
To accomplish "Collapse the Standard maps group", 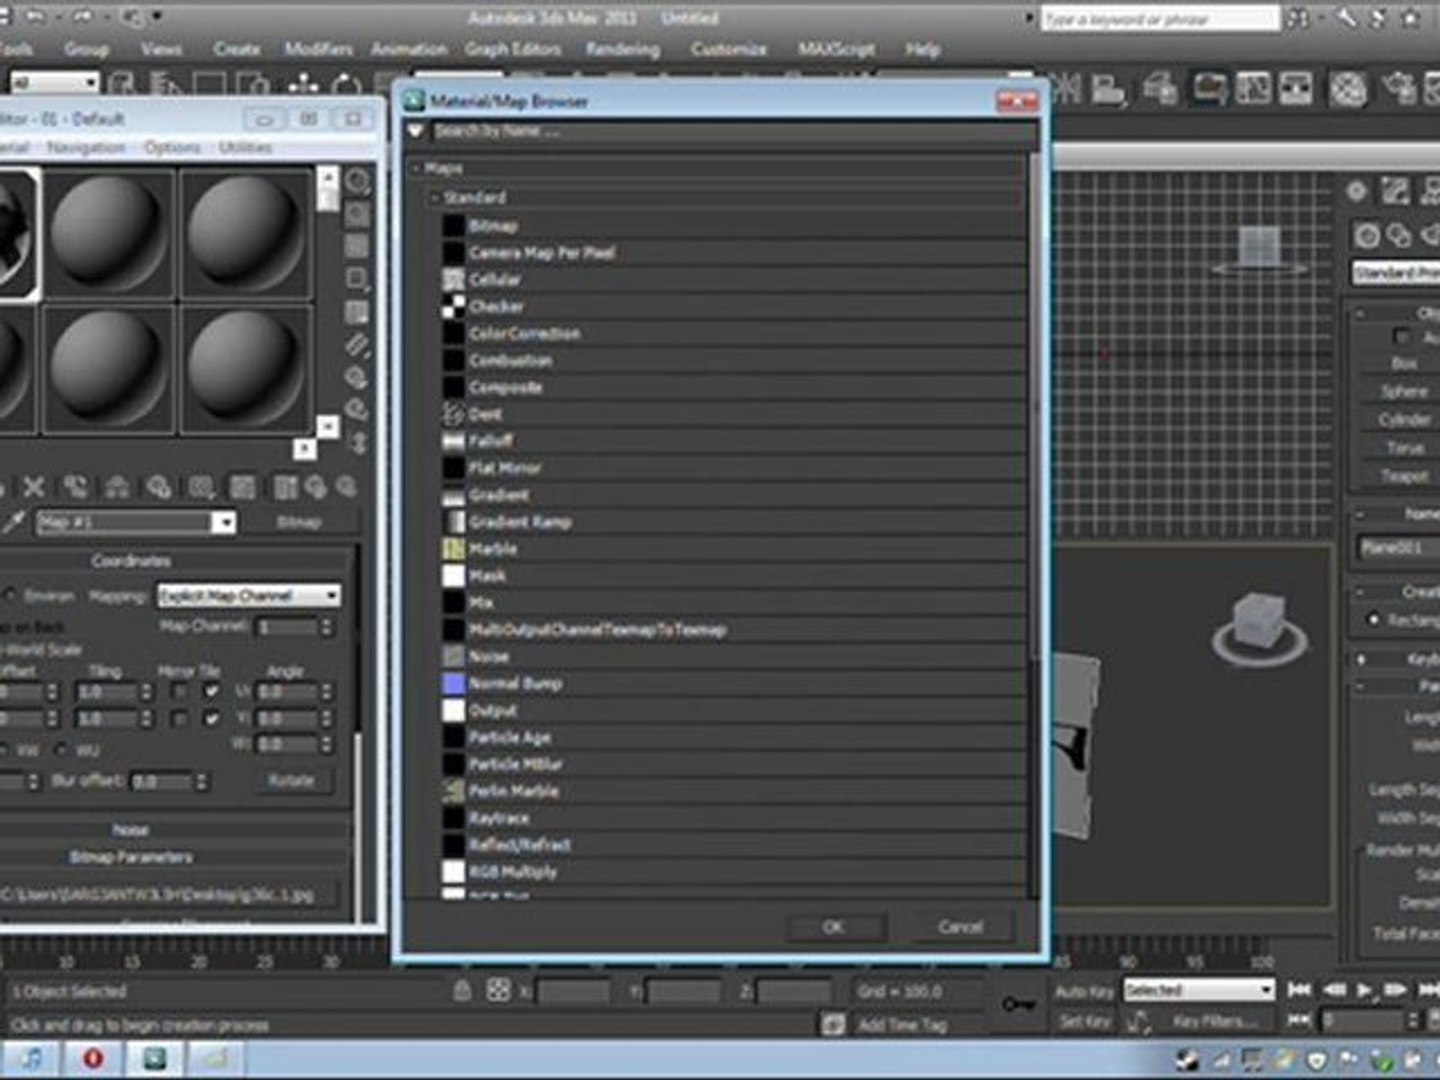I will pos(435,198).
